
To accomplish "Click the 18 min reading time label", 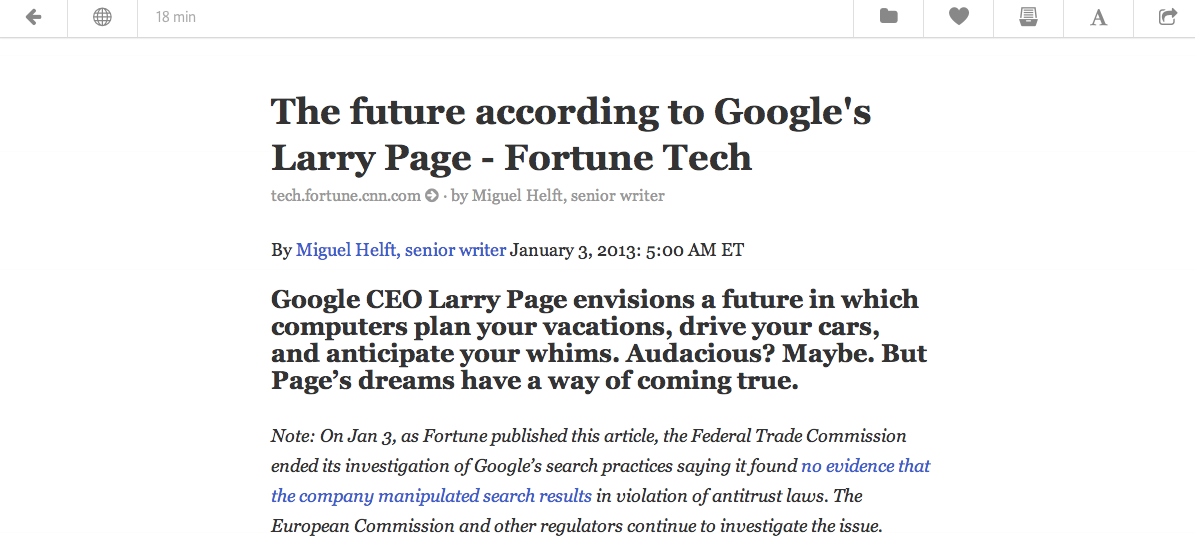I will pyautogui.click(x=176, y=17).
